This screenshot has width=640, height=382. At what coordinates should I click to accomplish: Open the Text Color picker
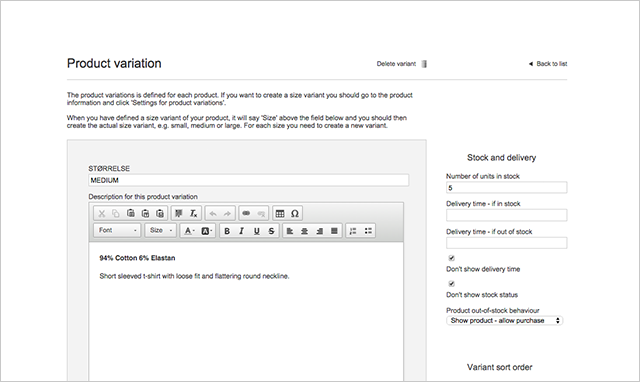(x=189, y=231)
